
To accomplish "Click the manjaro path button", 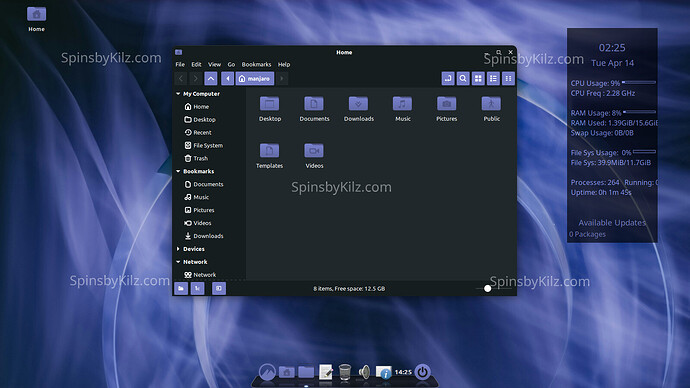I will [x=255, y=79].
